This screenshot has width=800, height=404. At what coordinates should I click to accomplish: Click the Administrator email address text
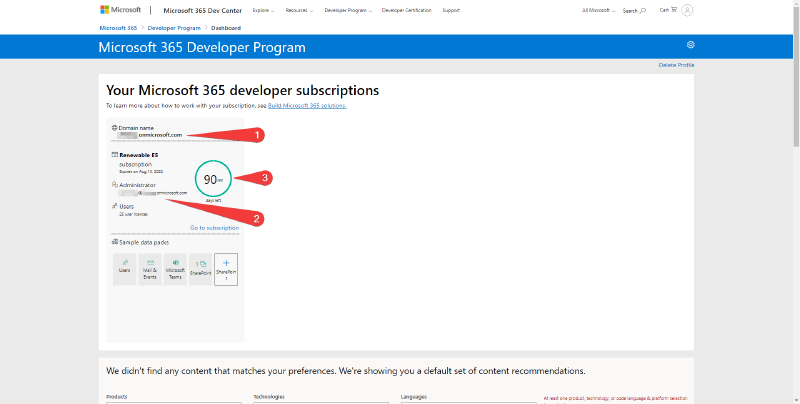(153, 193)
